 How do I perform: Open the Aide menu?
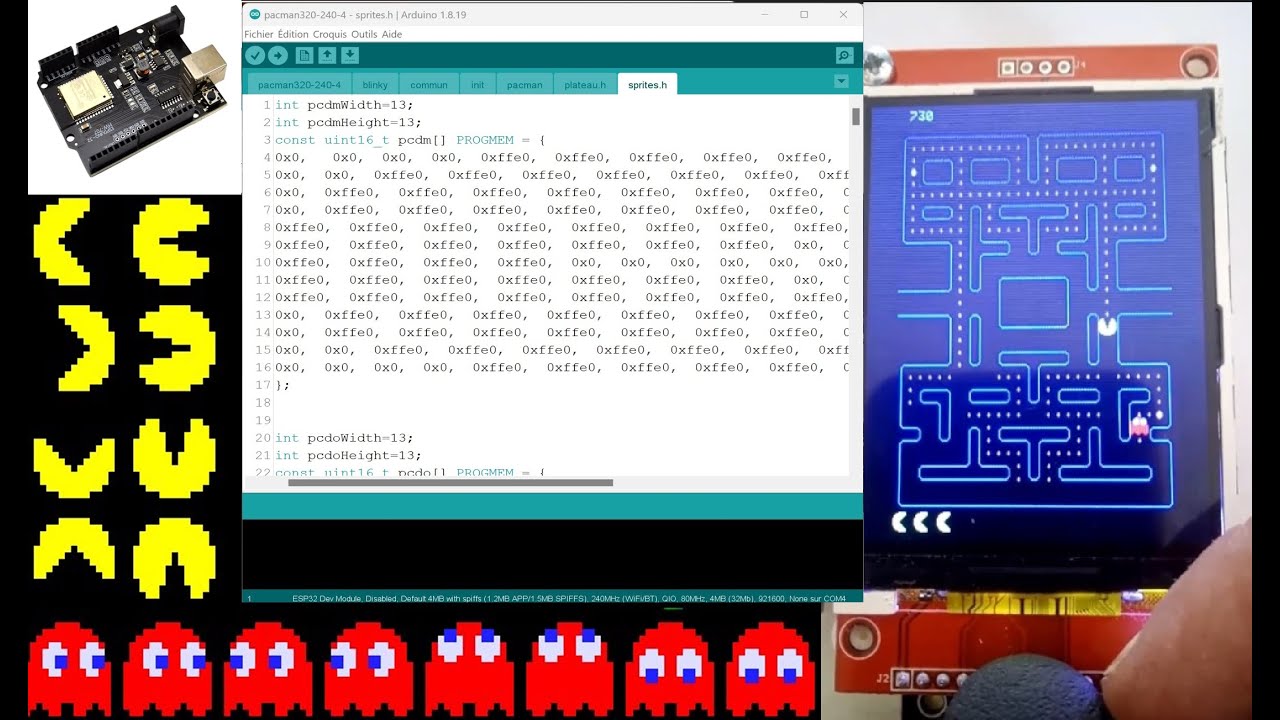point(392,34)
